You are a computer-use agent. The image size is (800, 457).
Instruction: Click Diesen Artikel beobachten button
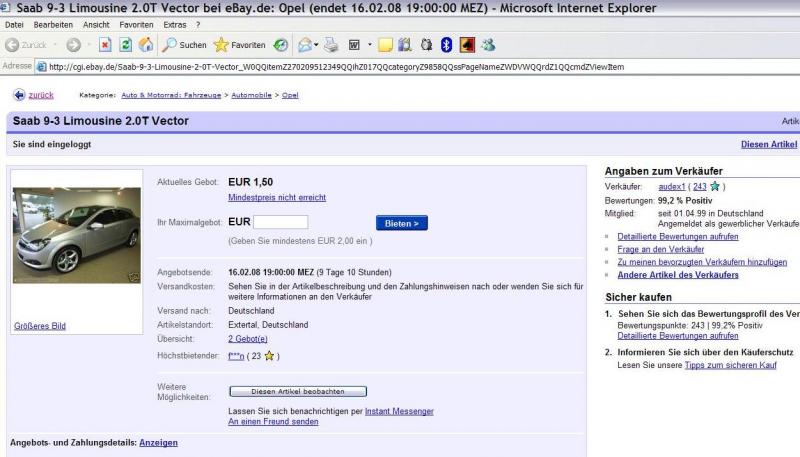point(298,391)
